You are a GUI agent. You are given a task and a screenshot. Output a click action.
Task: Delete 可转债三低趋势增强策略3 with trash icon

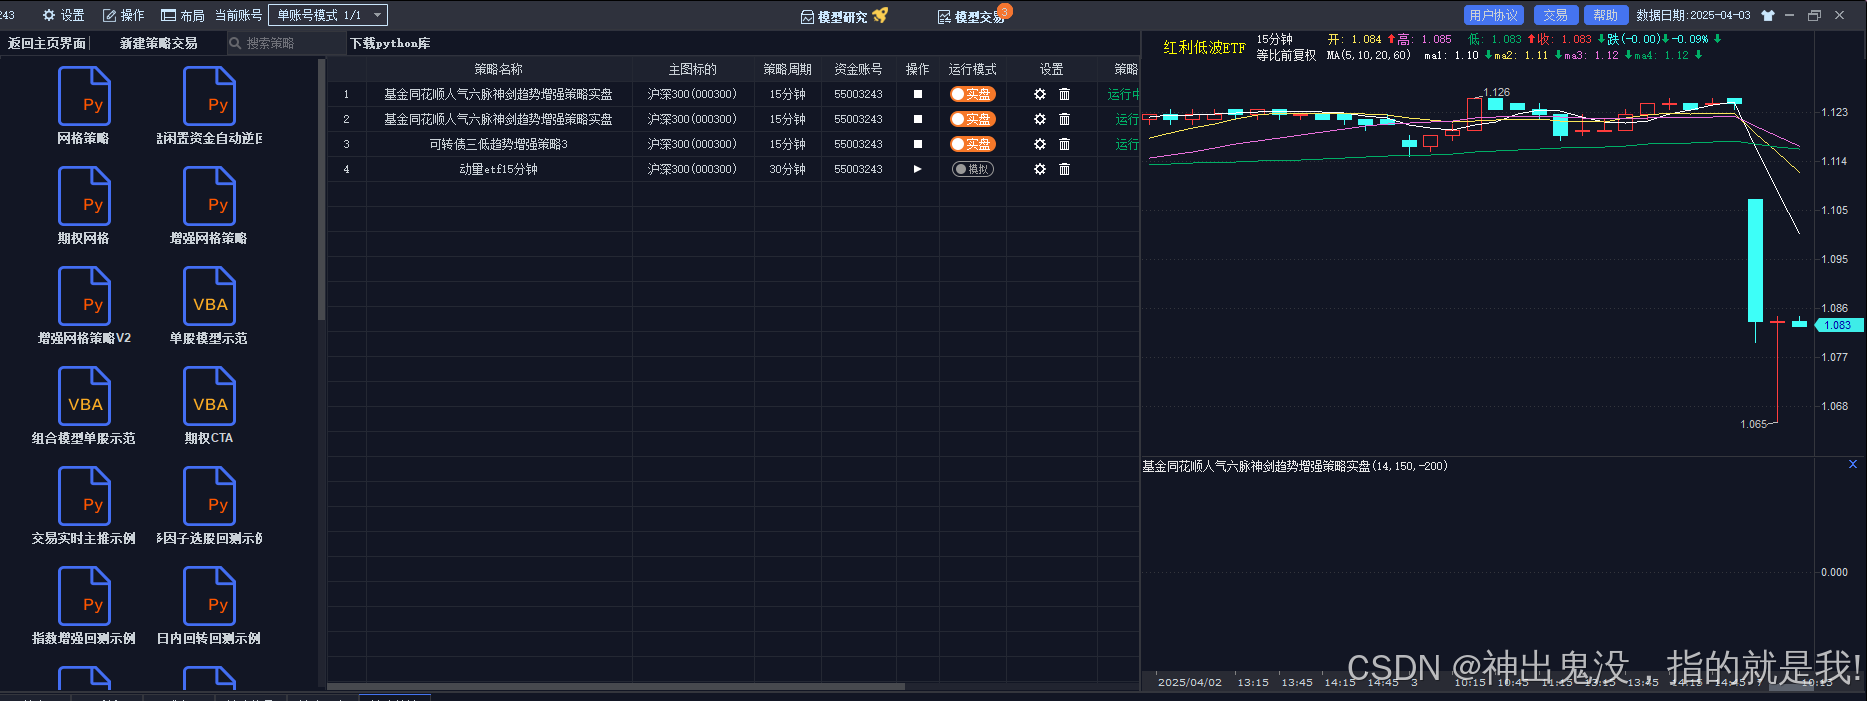[x=1064, y=144]
